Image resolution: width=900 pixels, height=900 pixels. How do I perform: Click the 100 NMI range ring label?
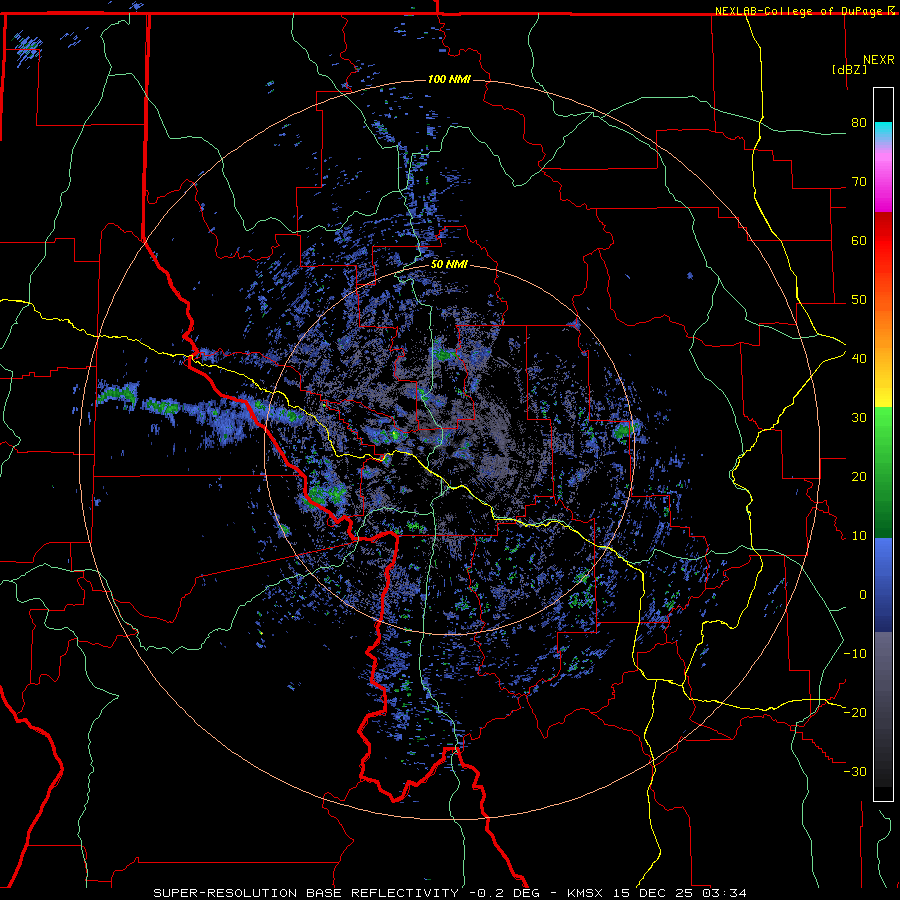click(449, 79)
